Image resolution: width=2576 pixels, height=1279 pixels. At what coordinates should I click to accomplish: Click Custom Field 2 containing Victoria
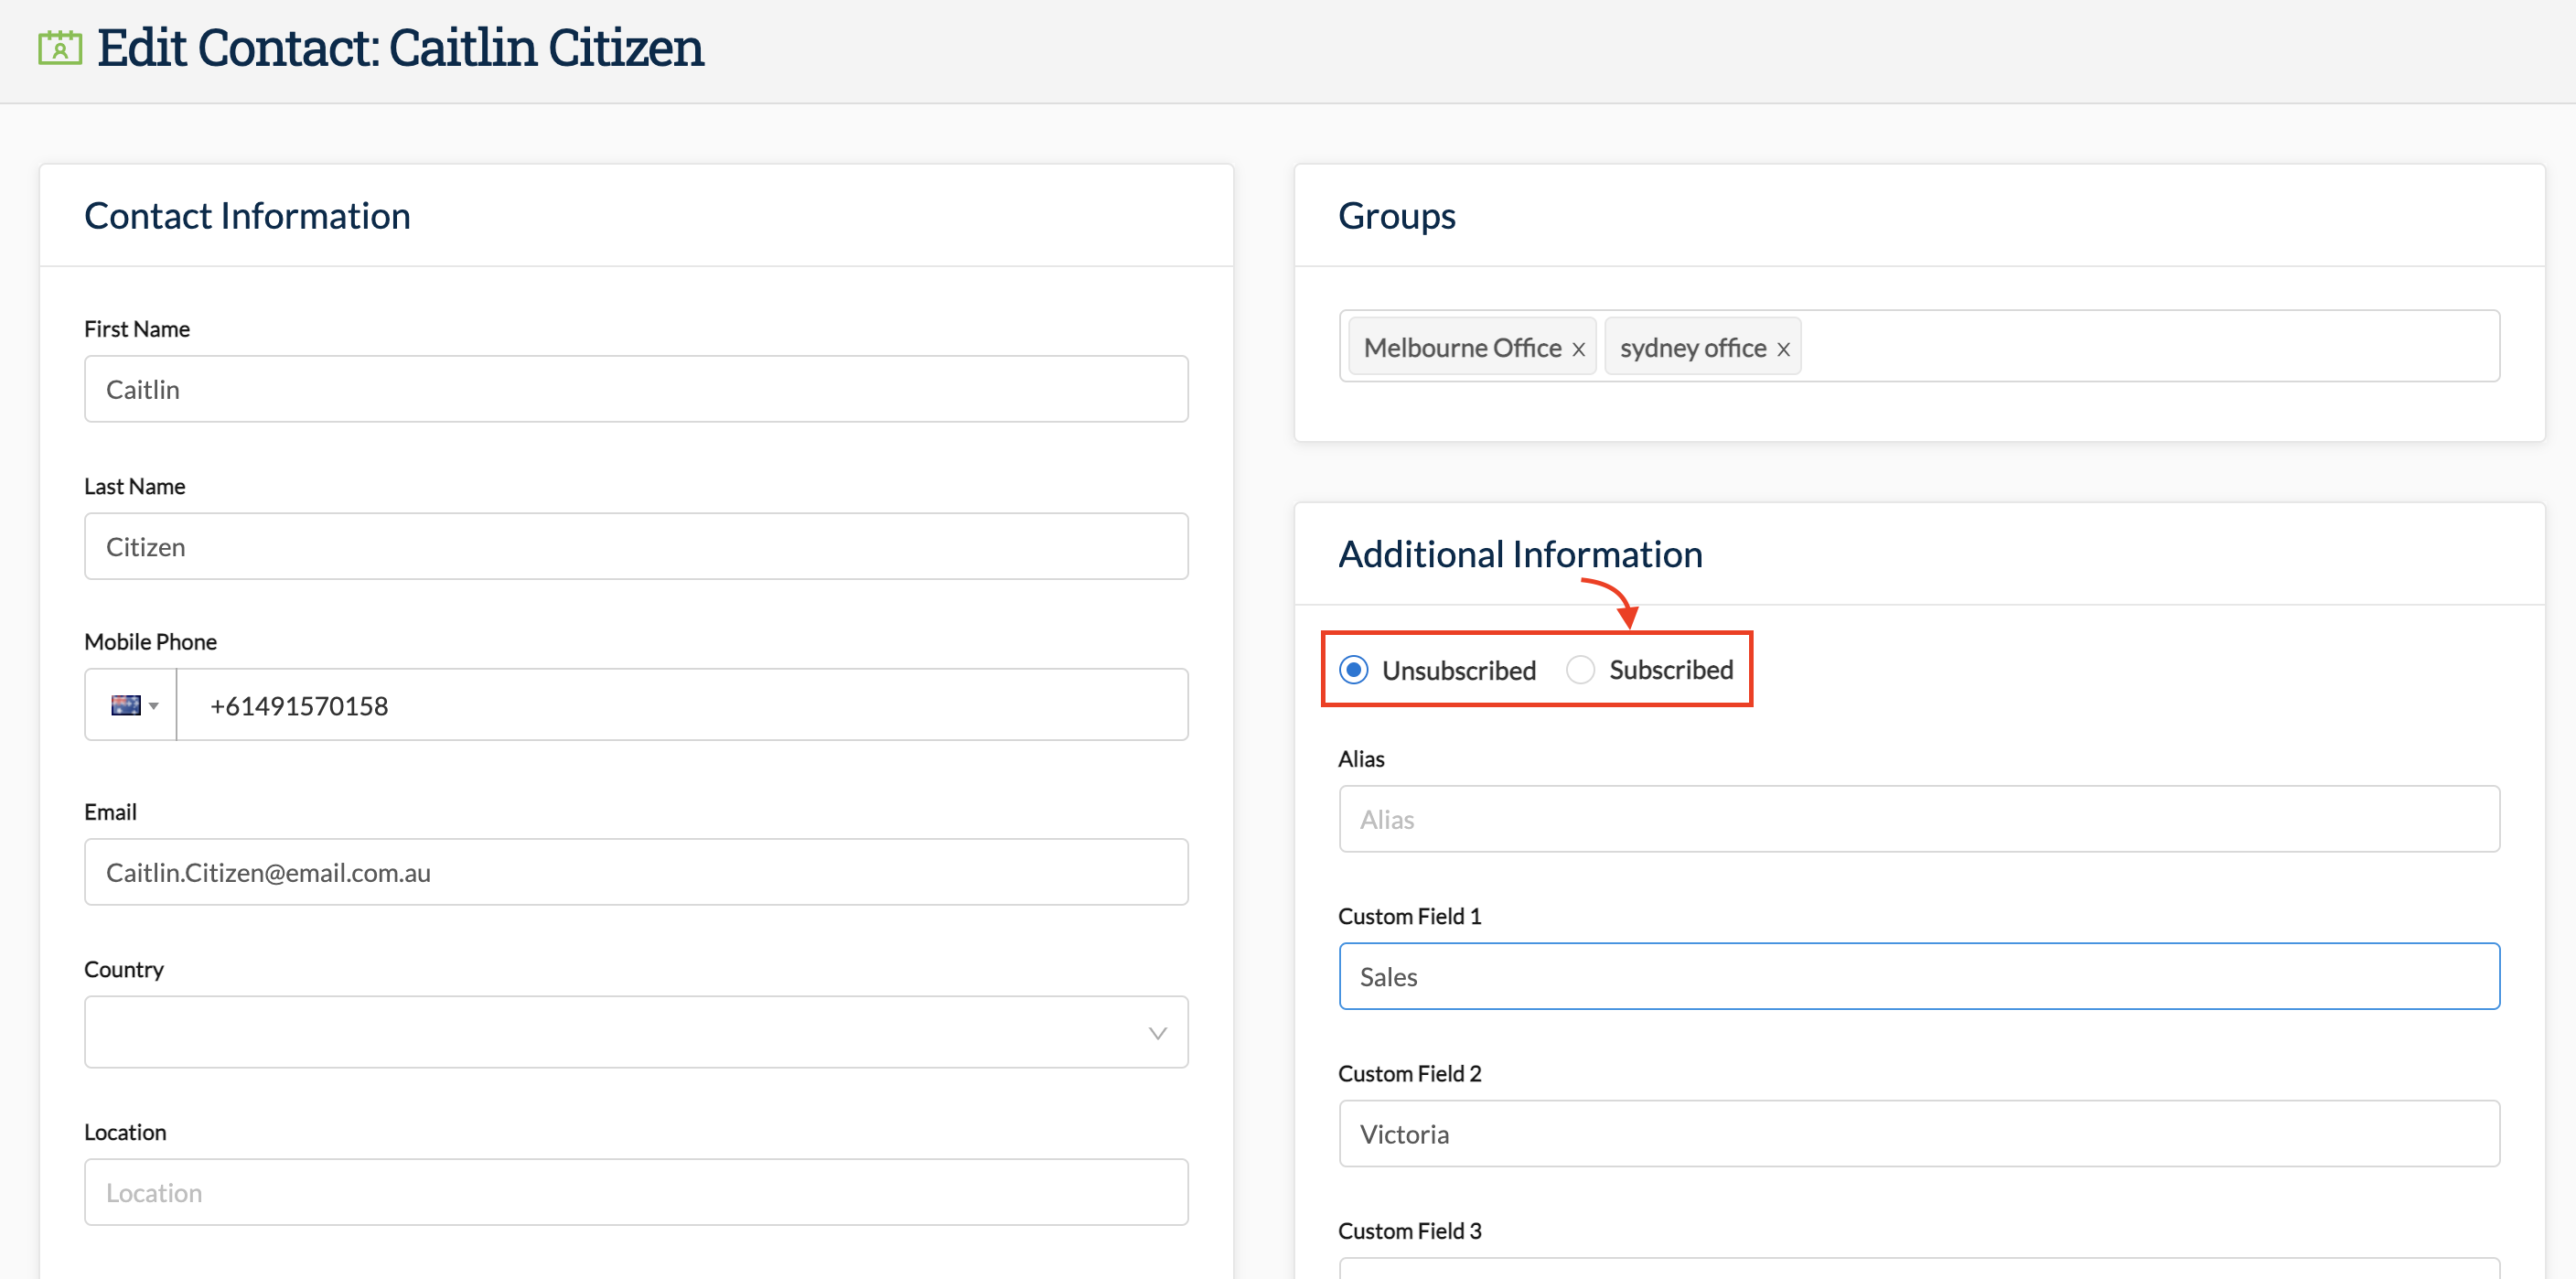coord(1918,1133)
